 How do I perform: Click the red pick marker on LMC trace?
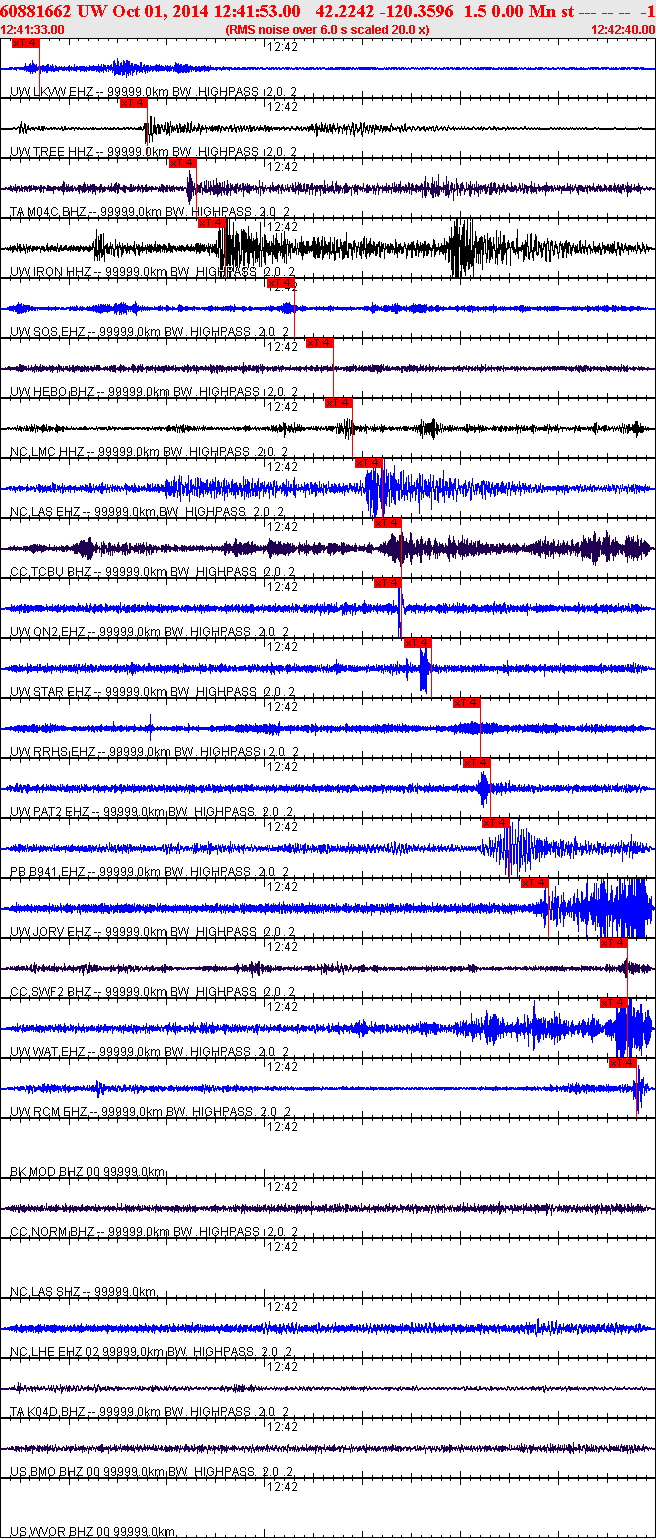pos(339,403)
